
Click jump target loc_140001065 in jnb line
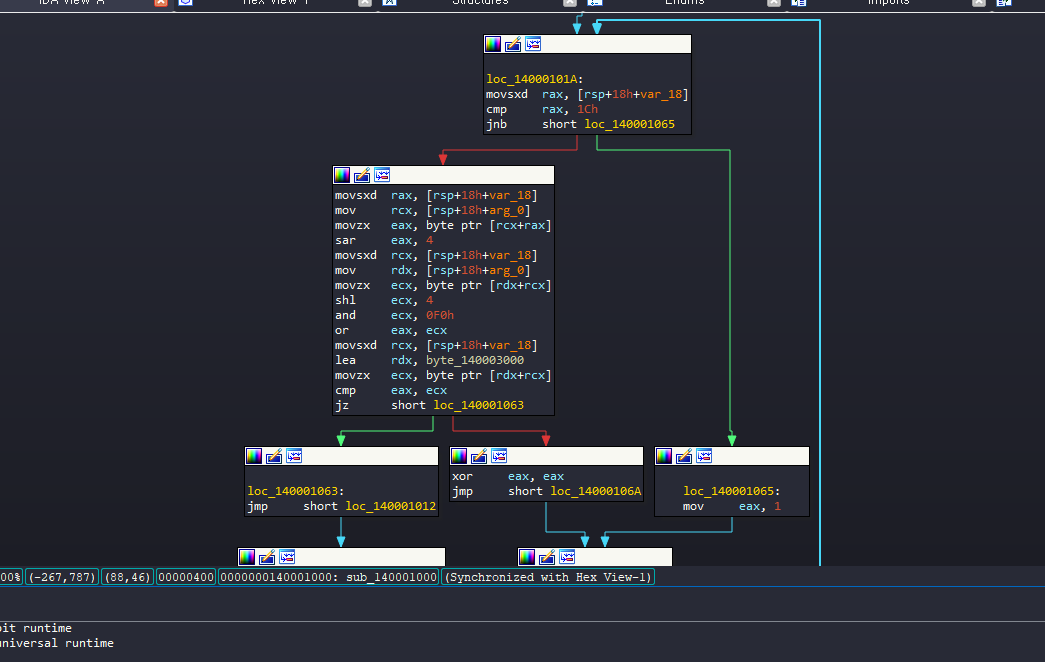coord(630,124)
